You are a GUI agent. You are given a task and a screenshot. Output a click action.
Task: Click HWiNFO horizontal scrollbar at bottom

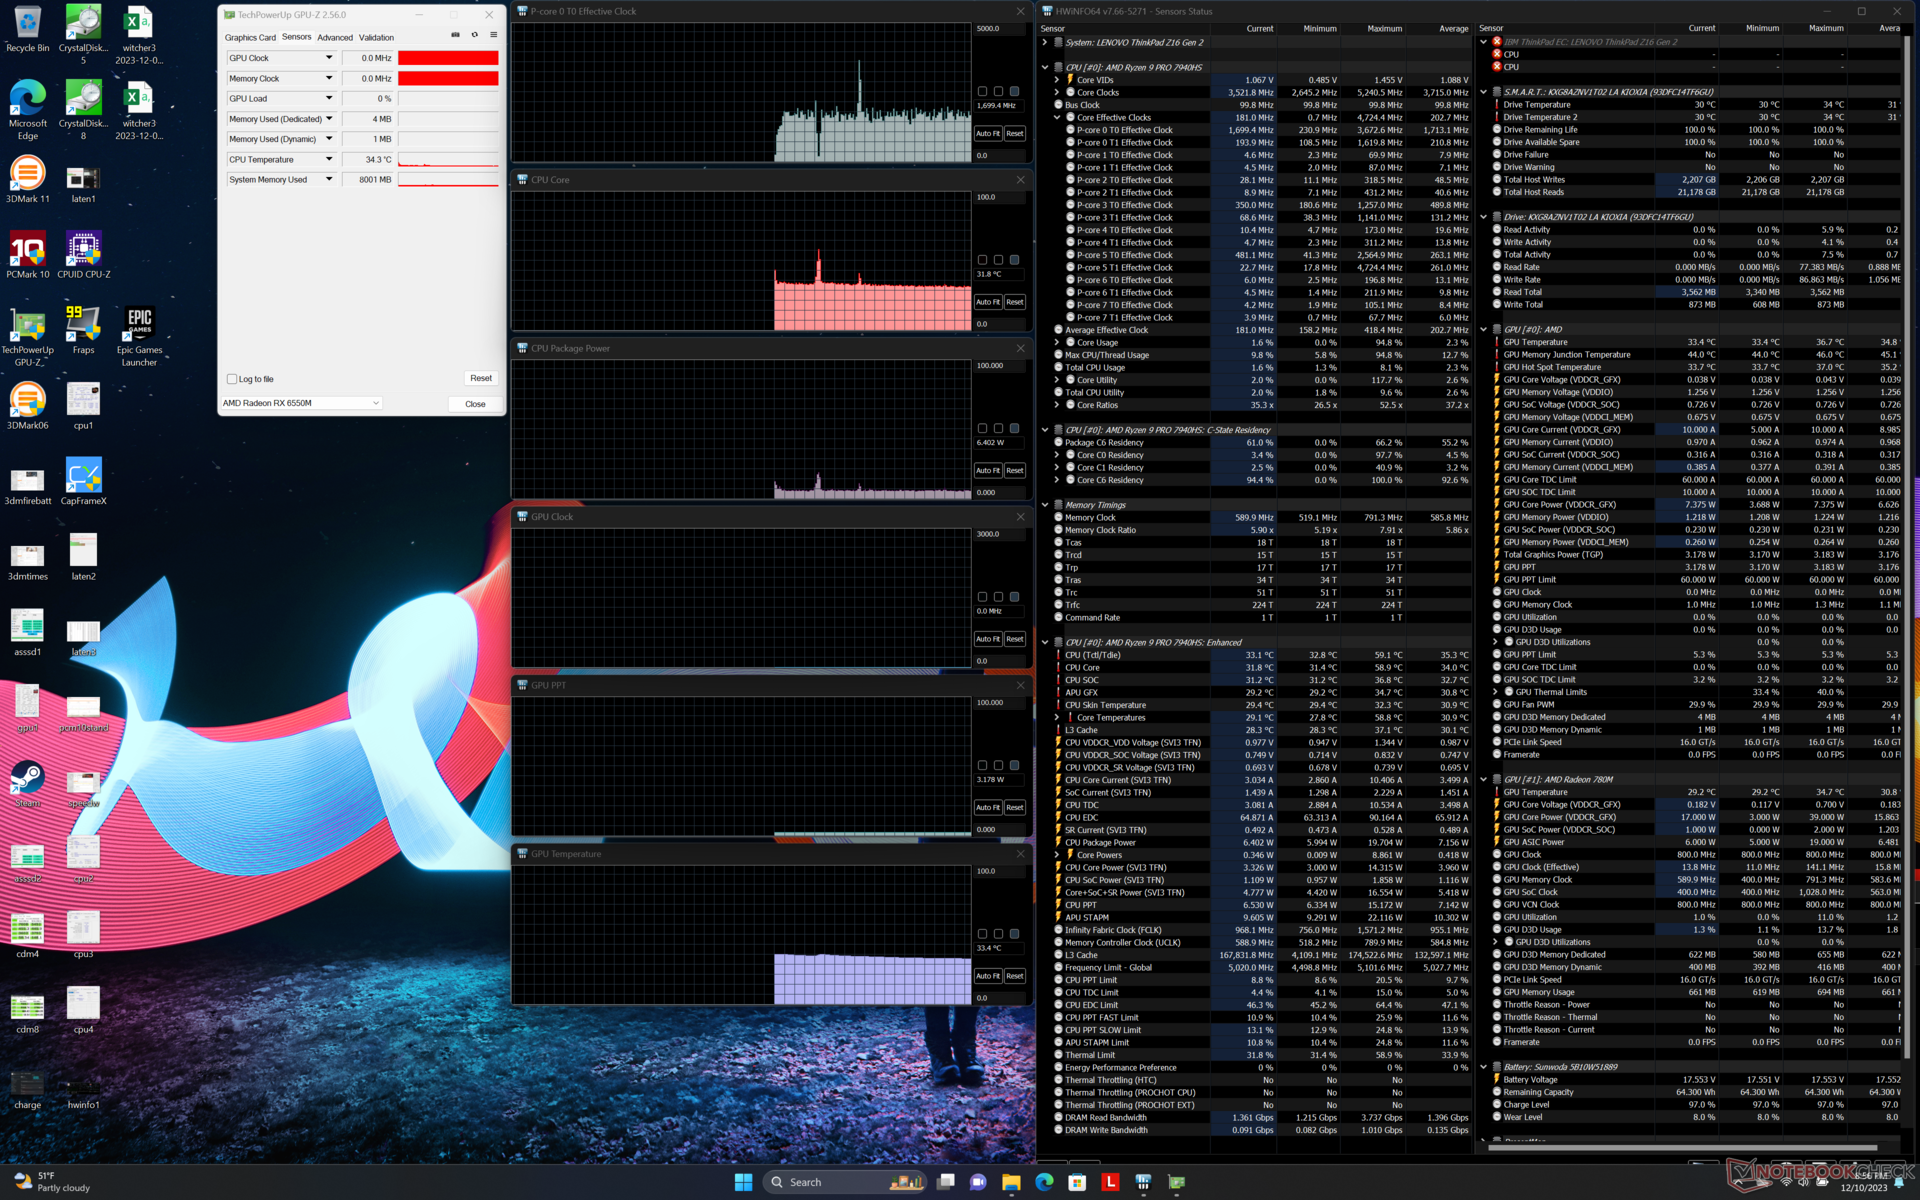pos(1682,1148)
